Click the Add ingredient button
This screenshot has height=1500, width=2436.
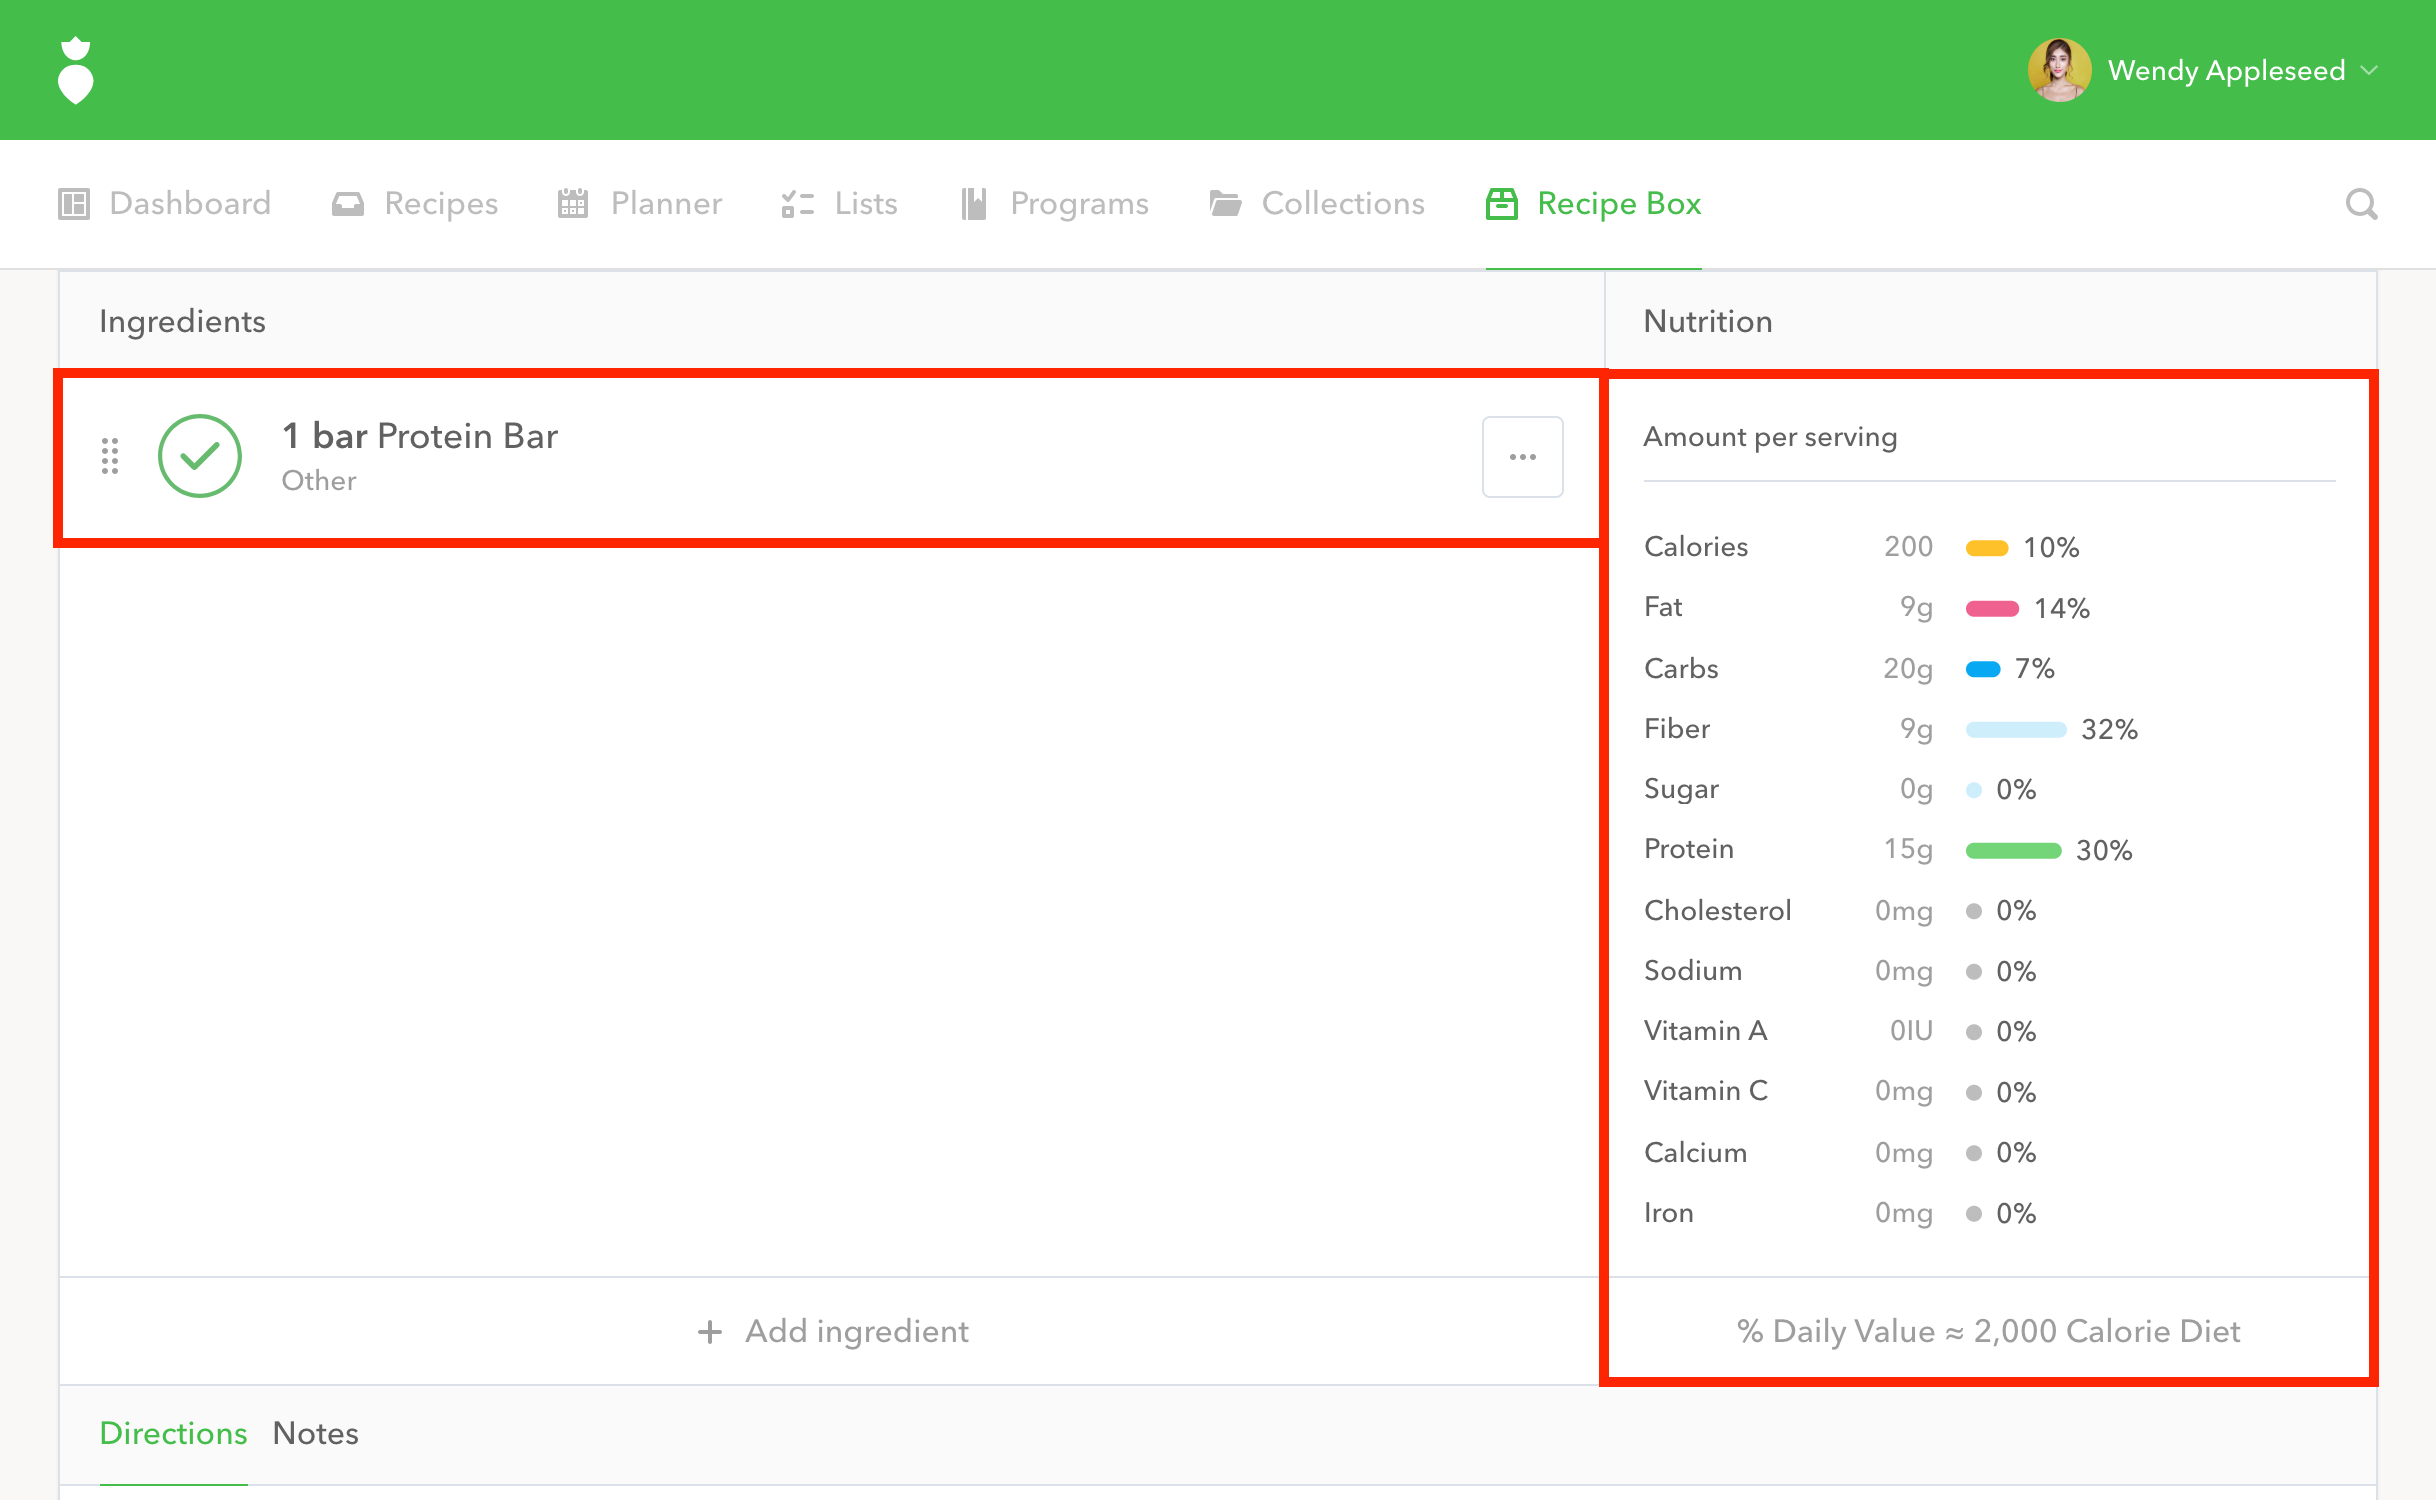(x=833, y=1331)
